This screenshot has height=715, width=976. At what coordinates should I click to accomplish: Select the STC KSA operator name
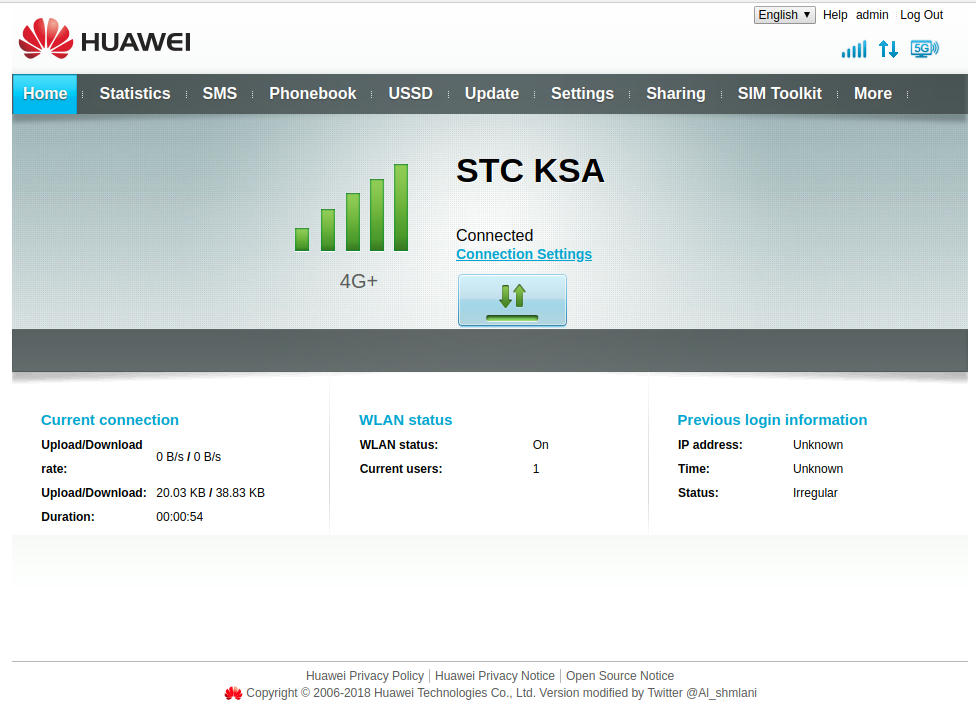coord(530,171)
